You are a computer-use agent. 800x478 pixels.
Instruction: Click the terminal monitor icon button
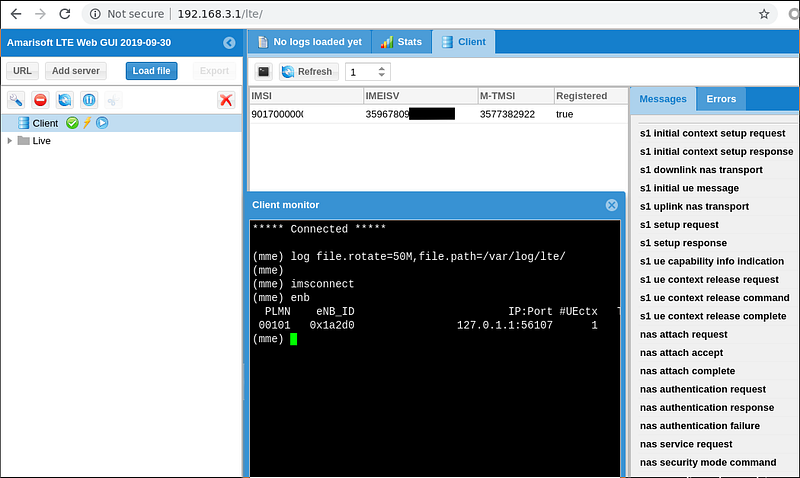point(263,72)
